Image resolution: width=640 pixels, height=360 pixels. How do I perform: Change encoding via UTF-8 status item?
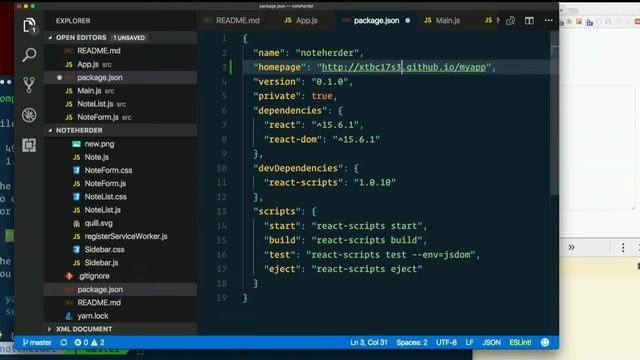[x=446, y=342]
